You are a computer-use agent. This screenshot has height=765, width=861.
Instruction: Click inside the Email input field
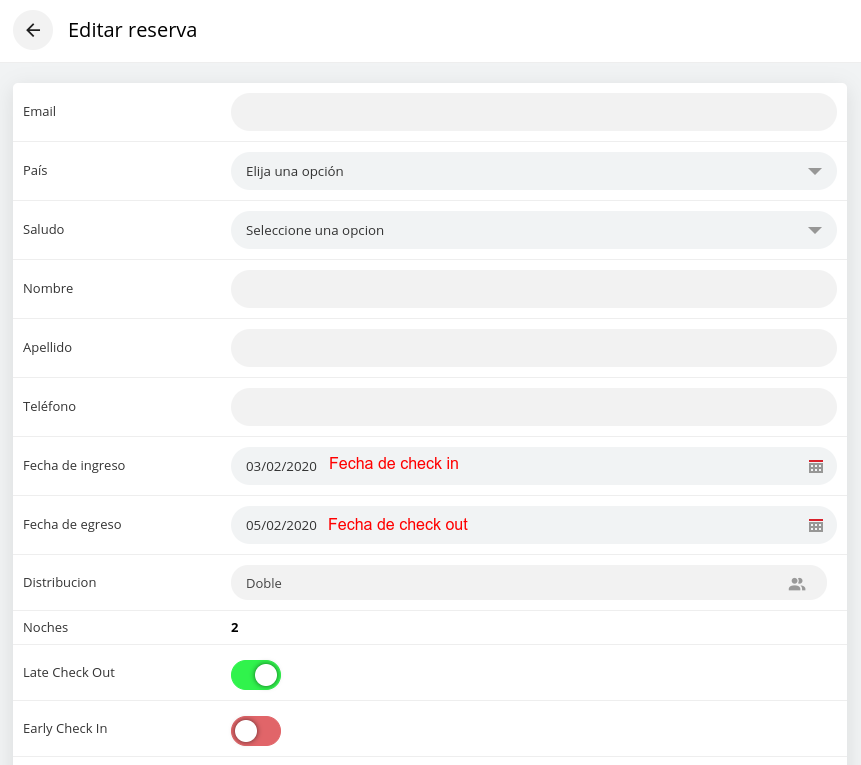(x=534, y=111)
